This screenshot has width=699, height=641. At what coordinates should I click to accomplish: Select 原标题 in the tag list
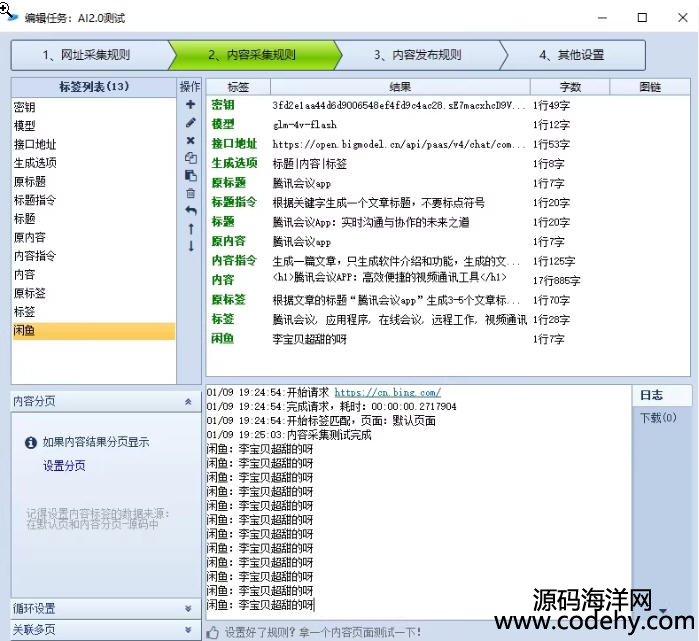(x=94, y=181)
